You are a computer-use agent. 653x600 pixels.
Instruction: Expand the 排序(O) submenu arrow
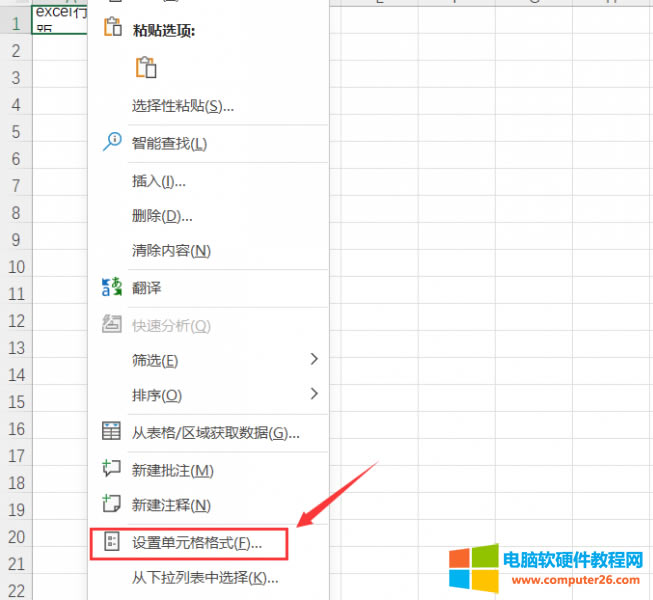coord(314,393)
